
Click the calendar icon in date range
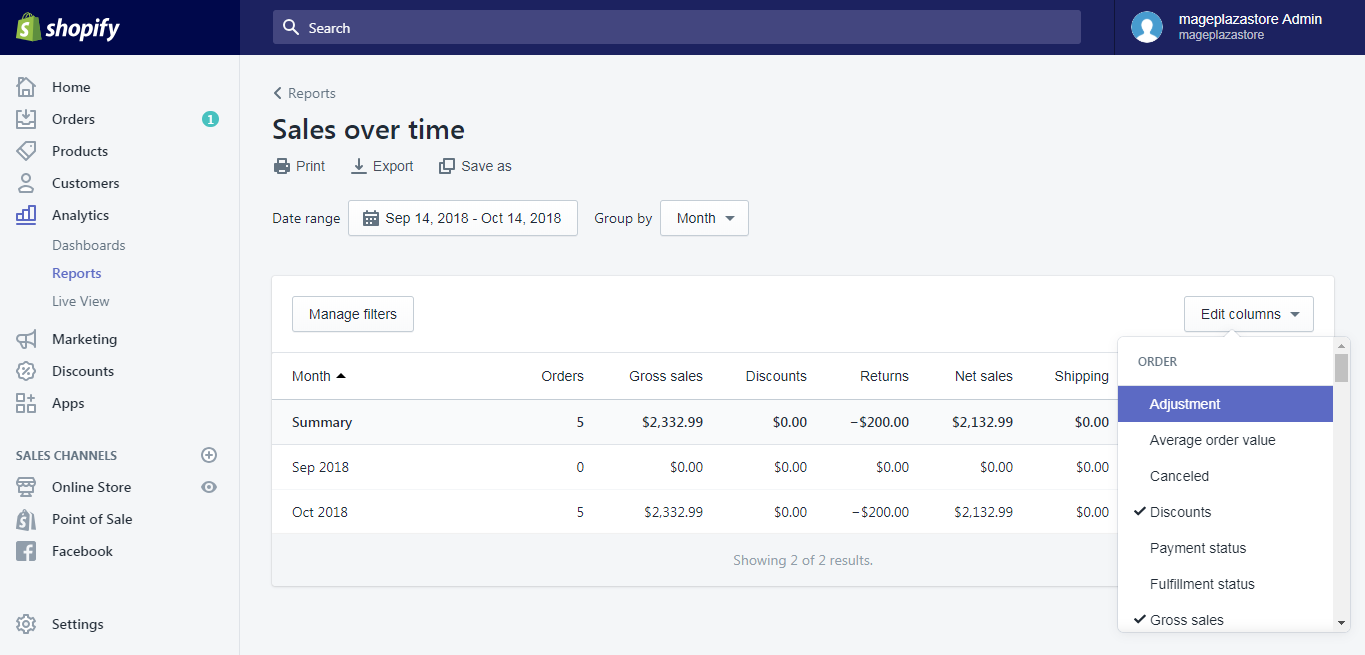[x=370, y=218]
